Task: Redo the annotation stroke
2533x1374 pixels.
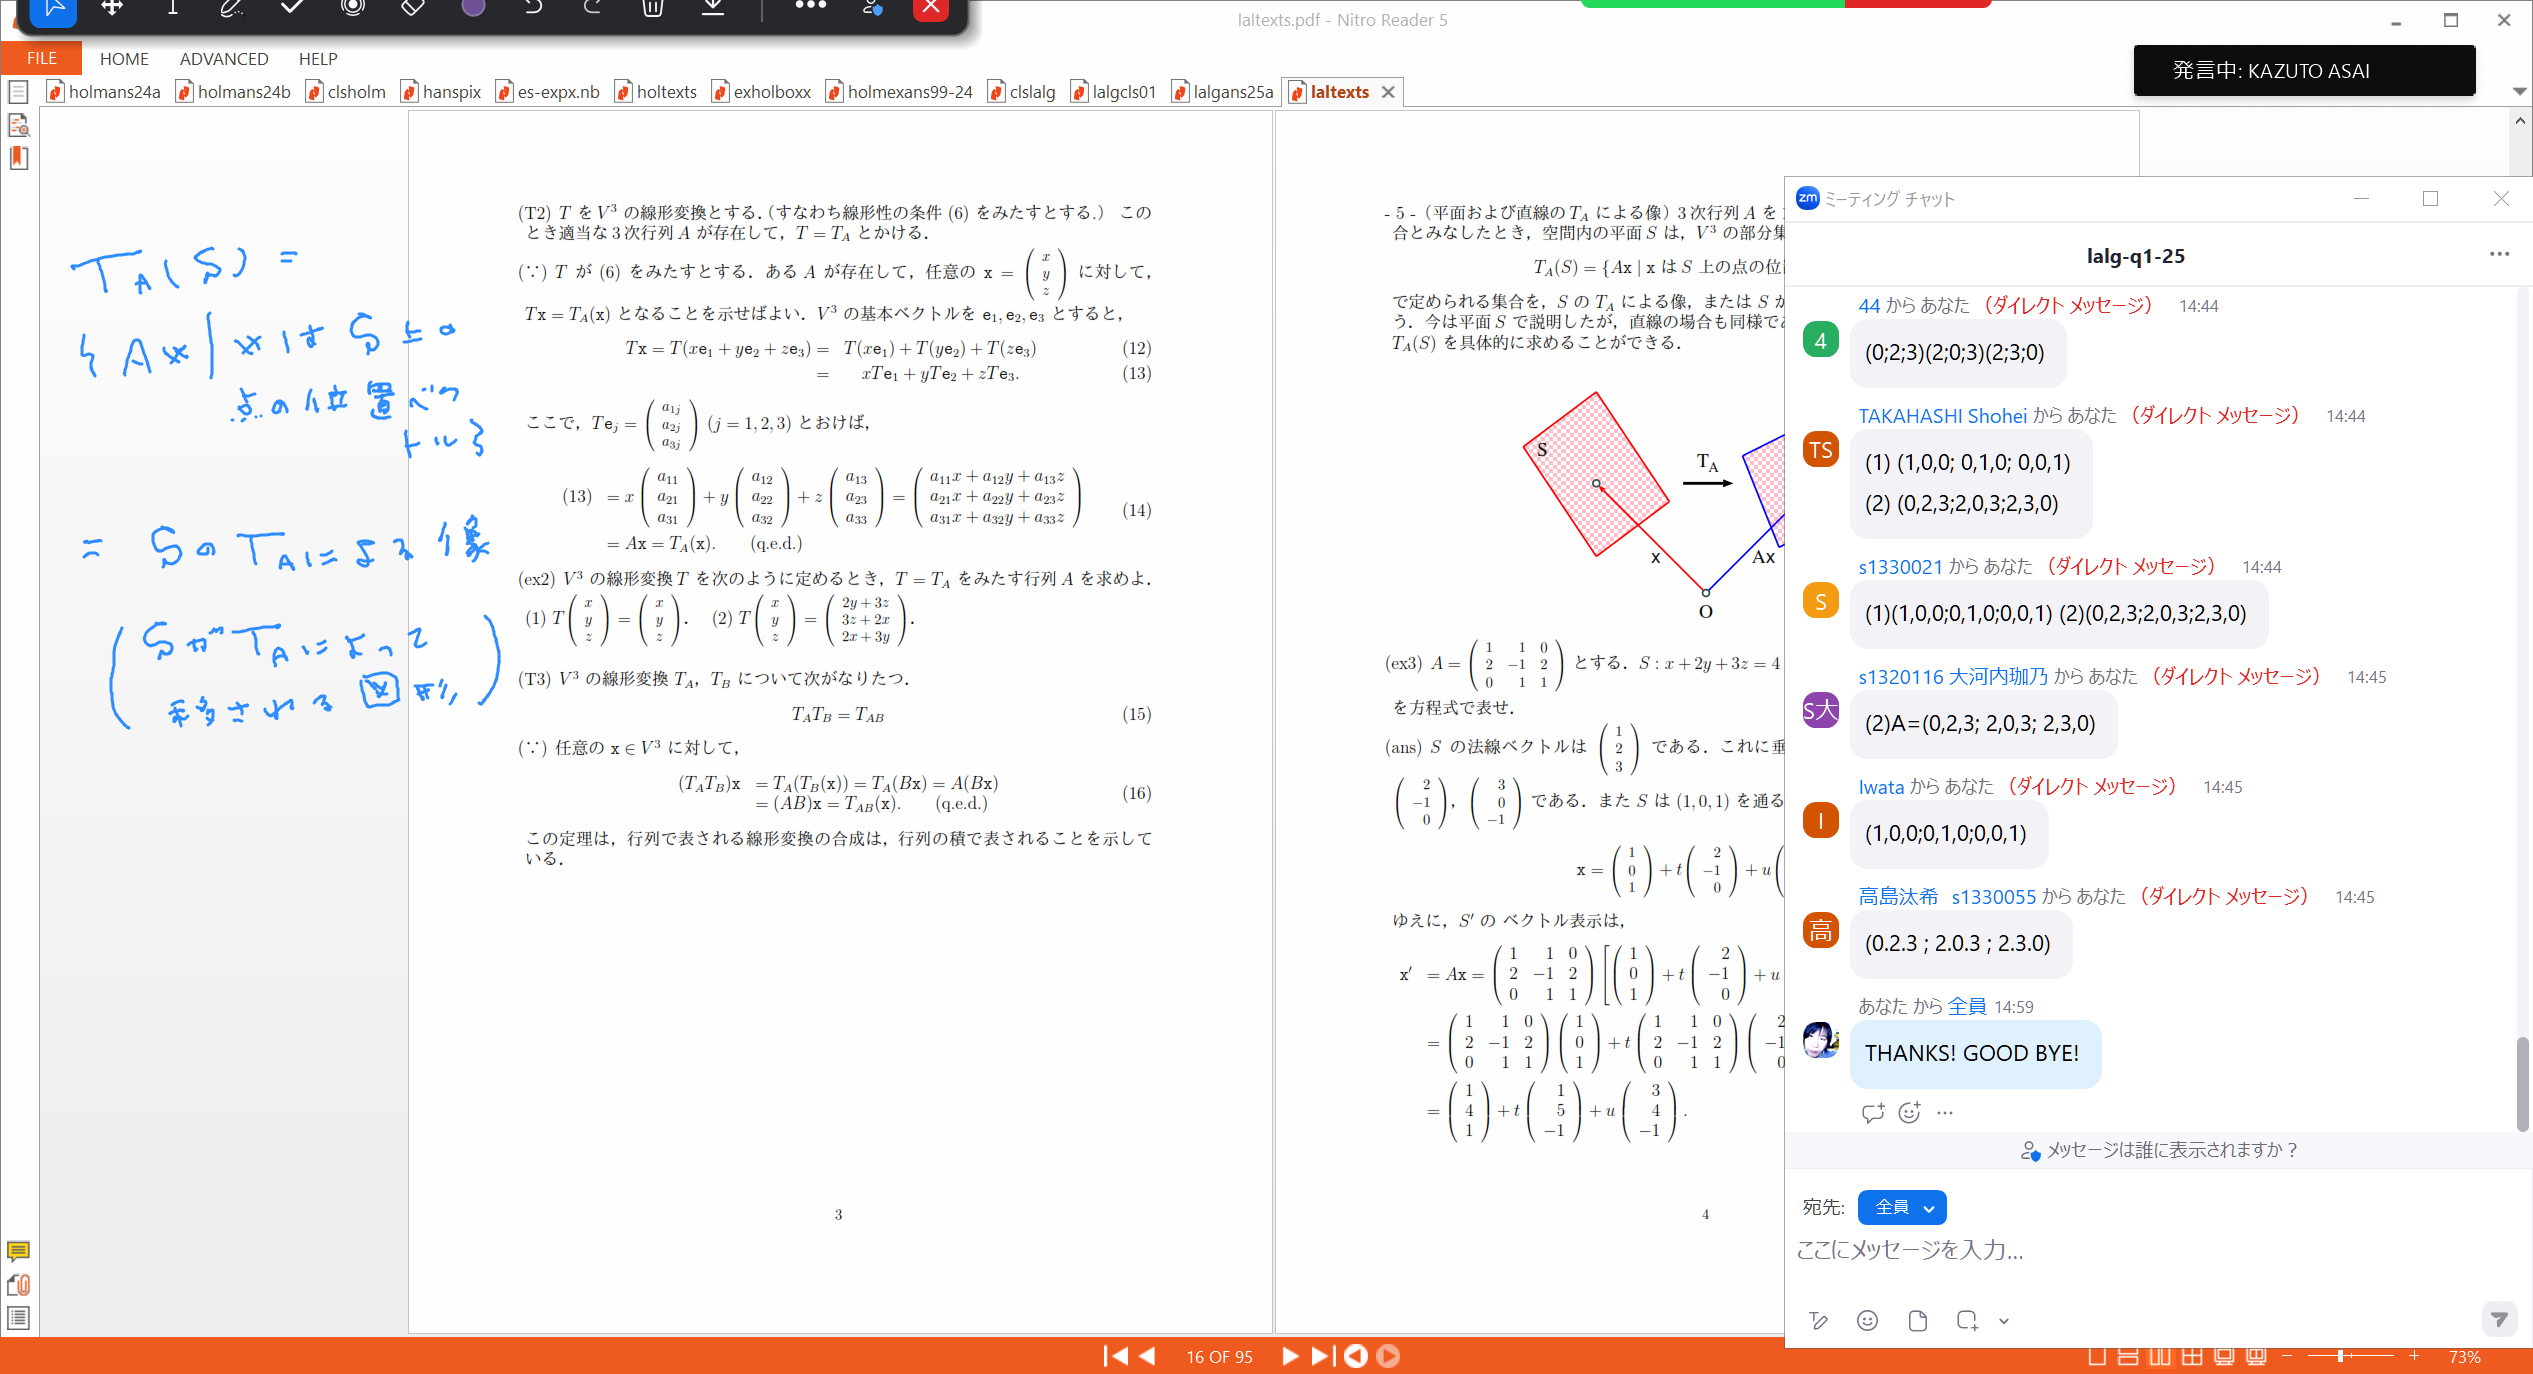Action: [x=592, y=8]
